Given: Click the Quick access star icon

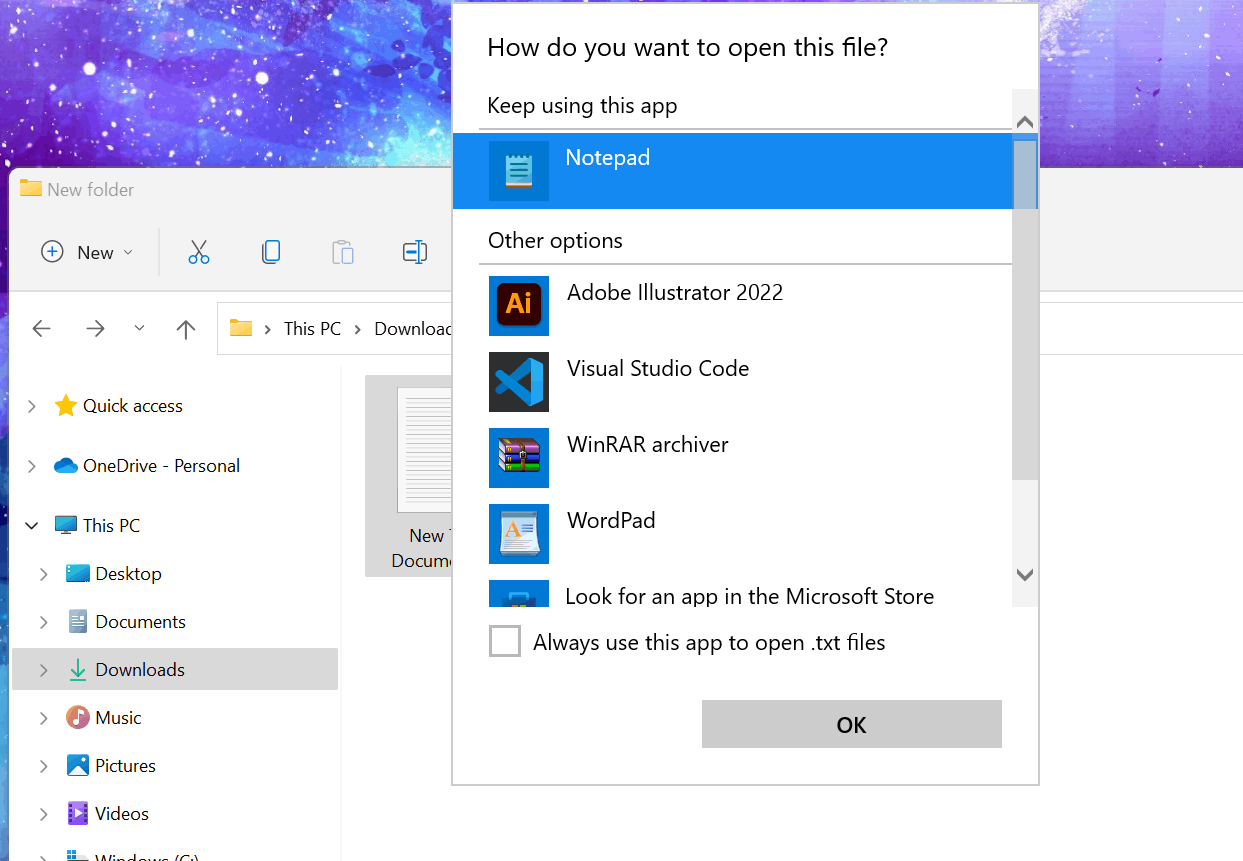Looking at the screenshot, I should (x=65, y=405).
